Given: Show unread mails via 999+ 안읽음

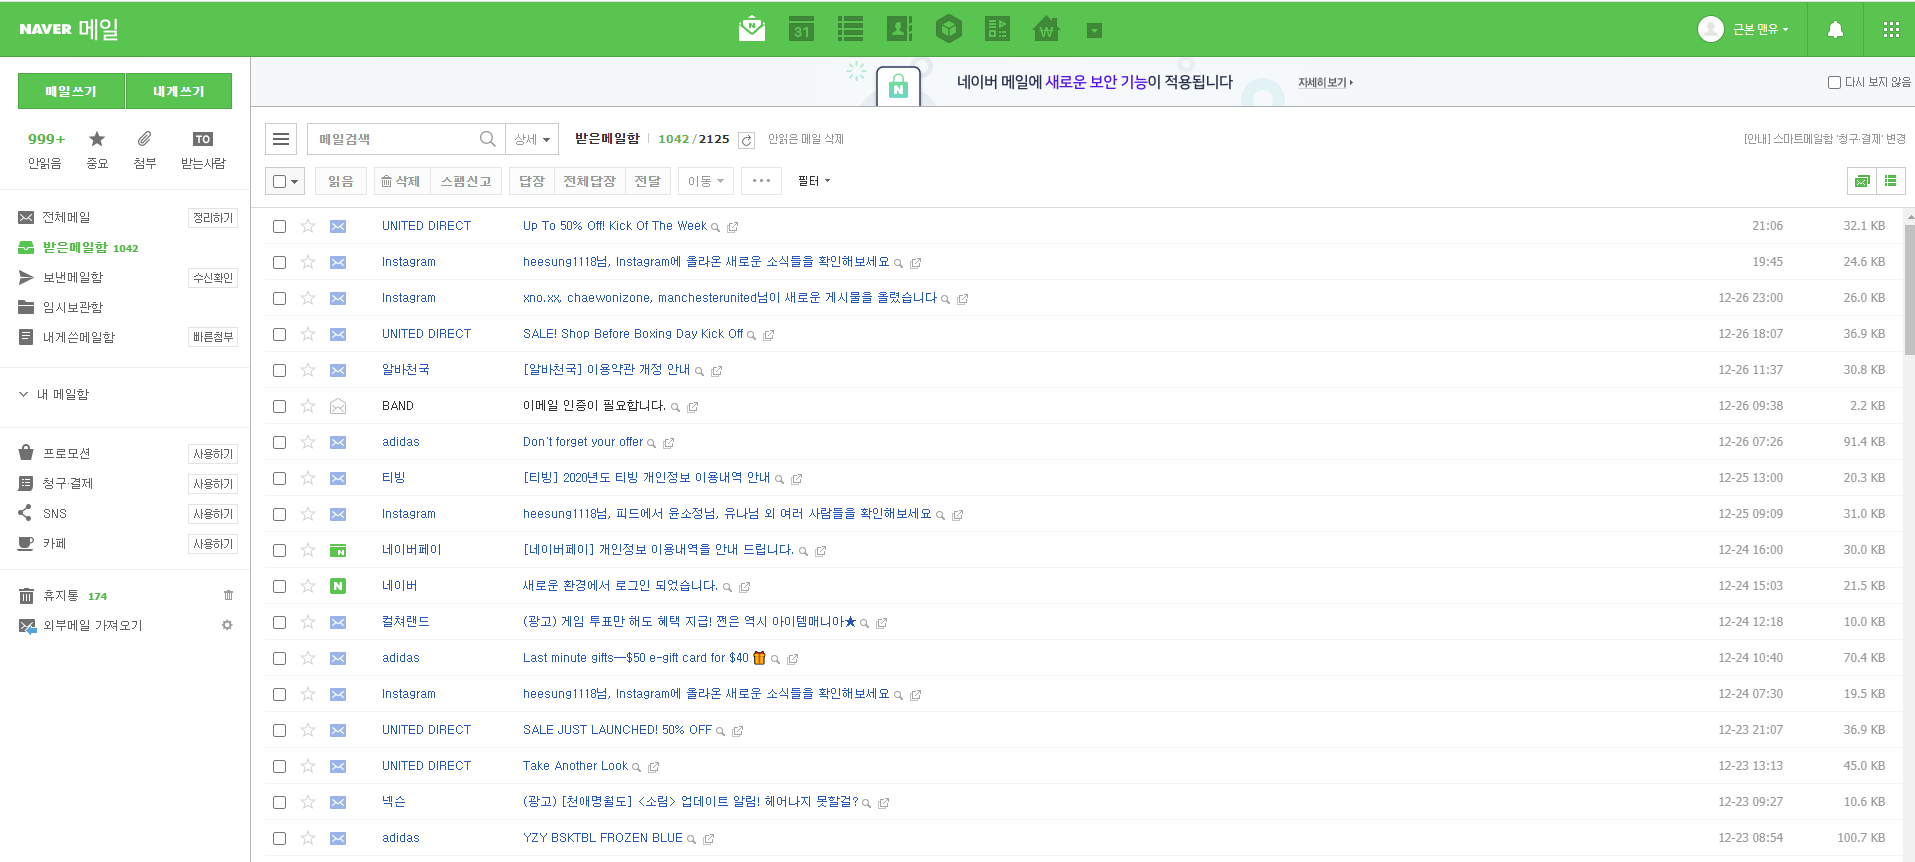Looking at the screenshot, I should click(45, 150).
